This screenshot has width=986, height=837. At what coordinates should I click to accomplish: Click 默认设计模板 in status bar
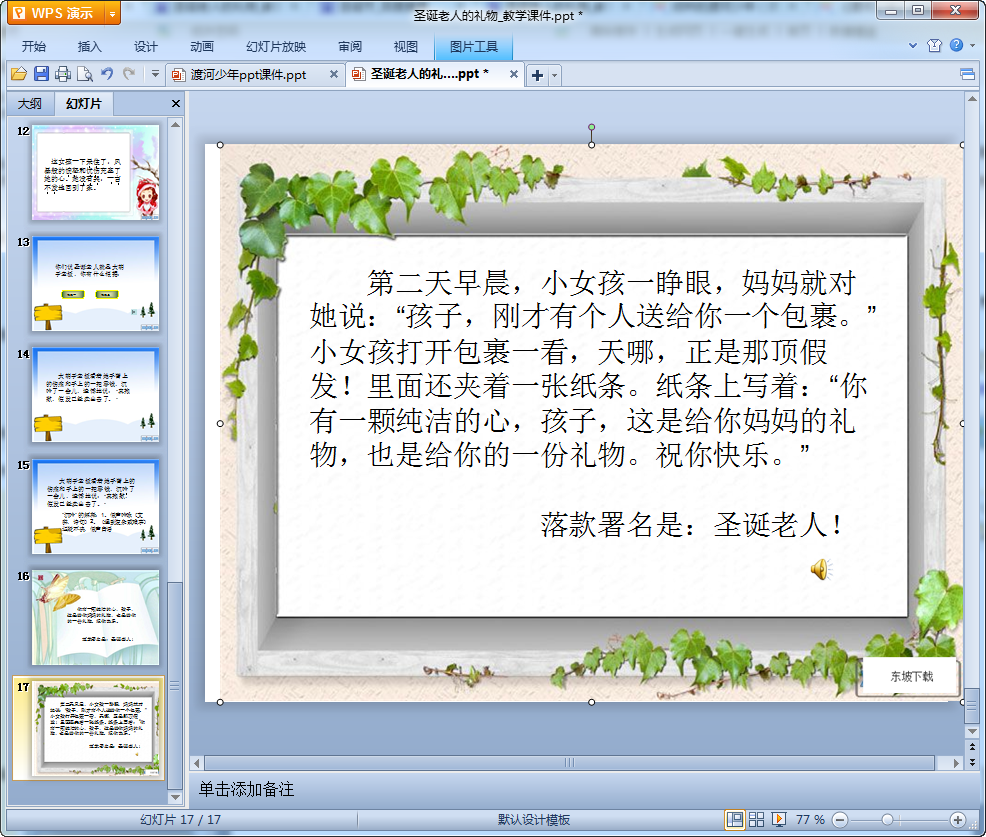(534, 819)
